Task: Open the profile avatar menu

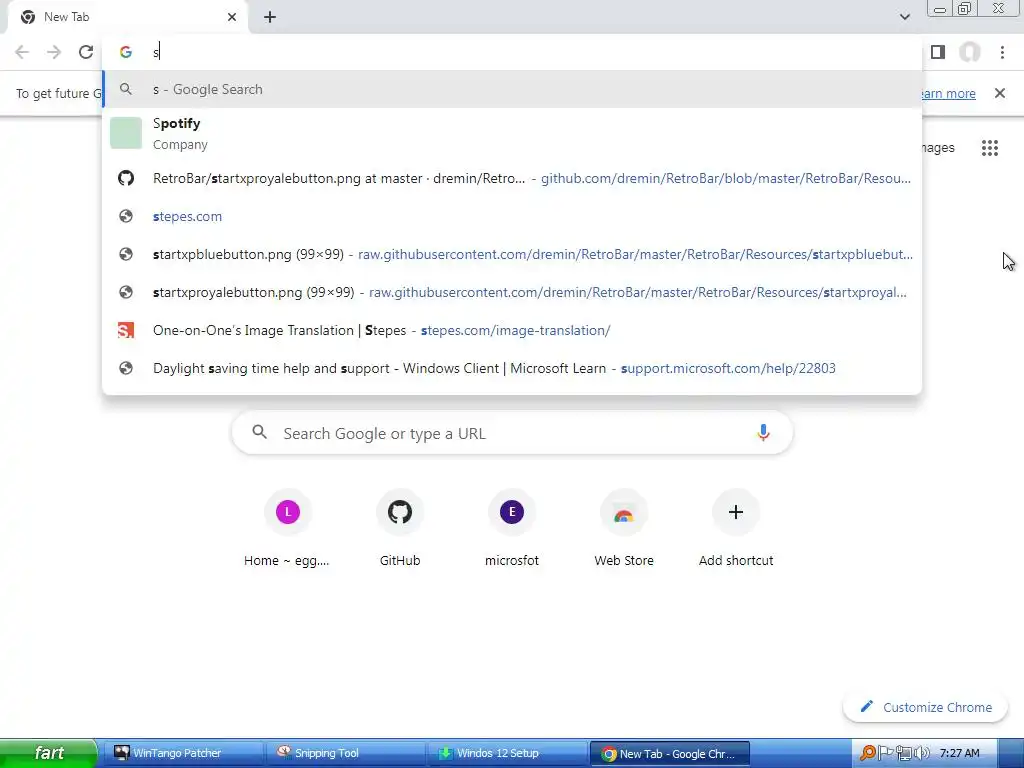Action: click(x=970, y=52)
